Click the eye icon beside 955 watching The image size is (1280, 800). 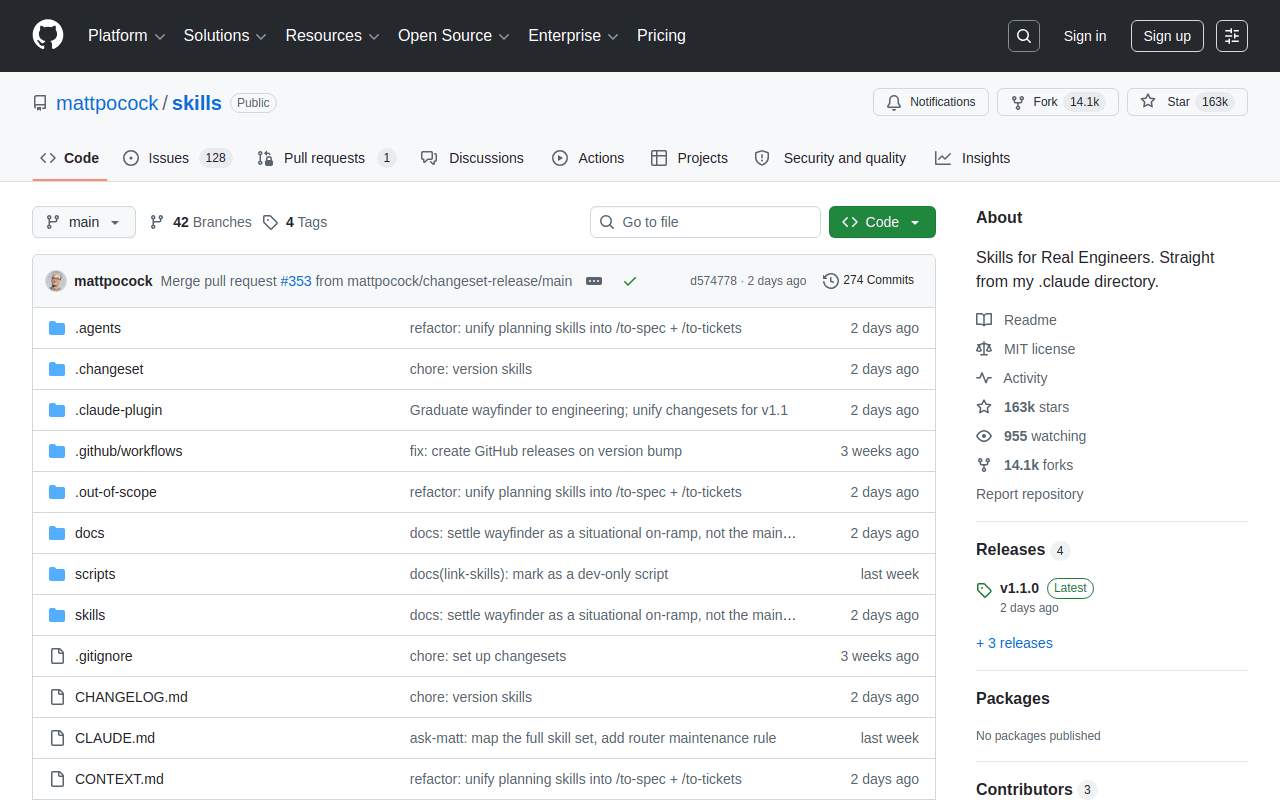point(984,436)
